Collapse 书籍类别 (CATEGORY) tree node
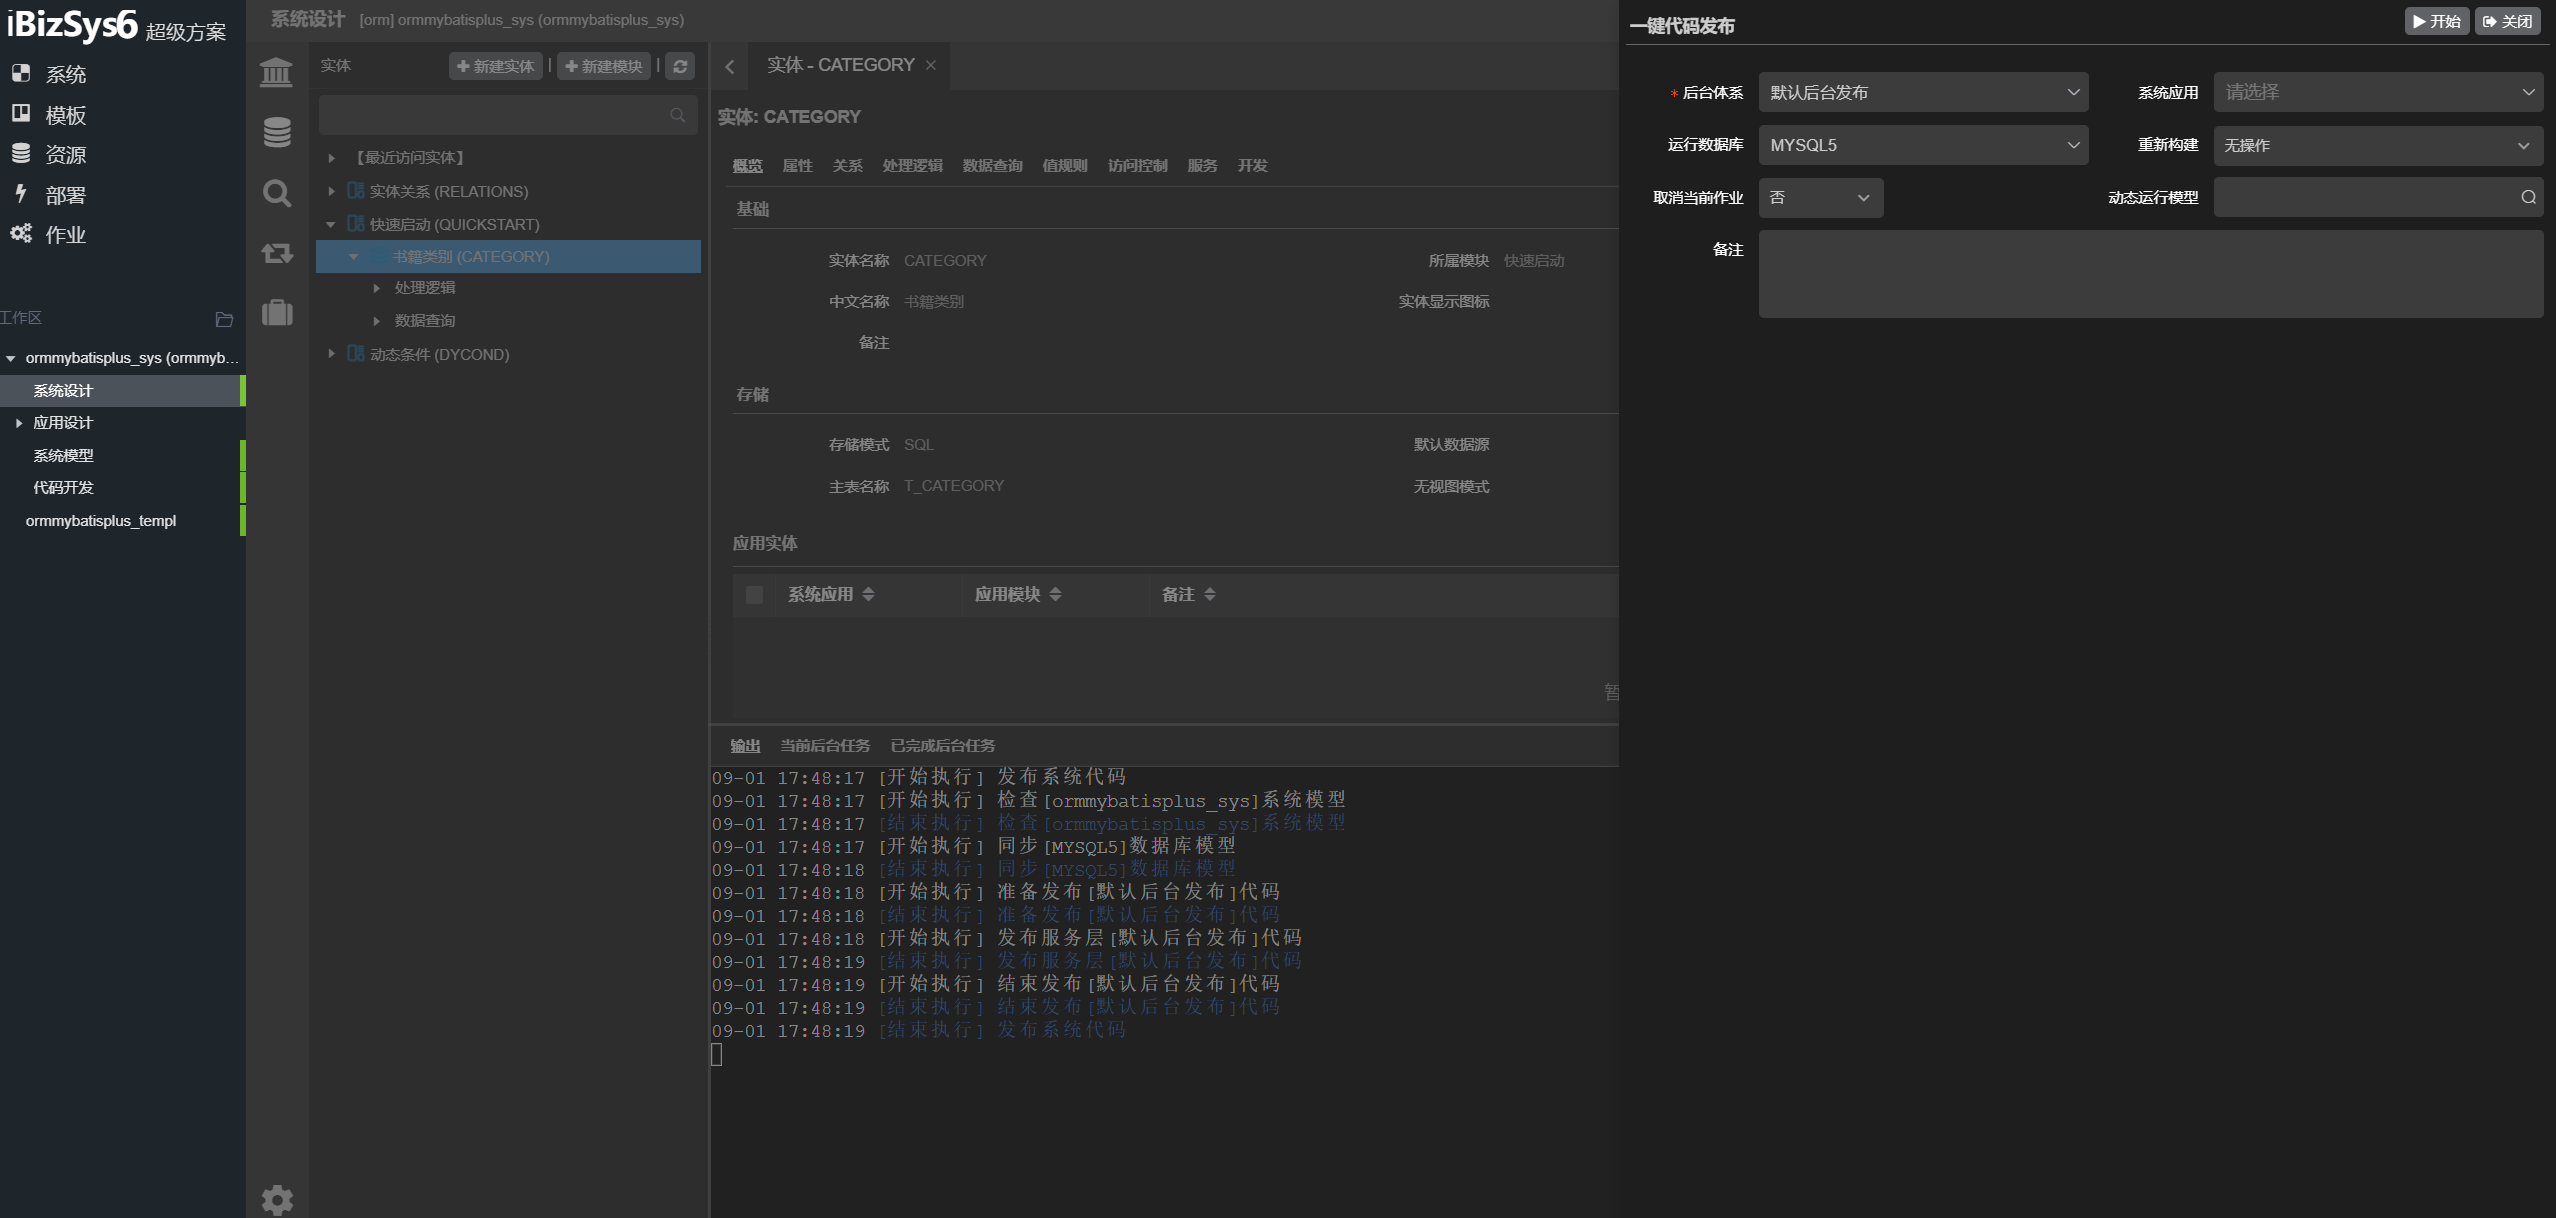The height and width of the screenshot is (1218, 2556). tap(353, 257)
